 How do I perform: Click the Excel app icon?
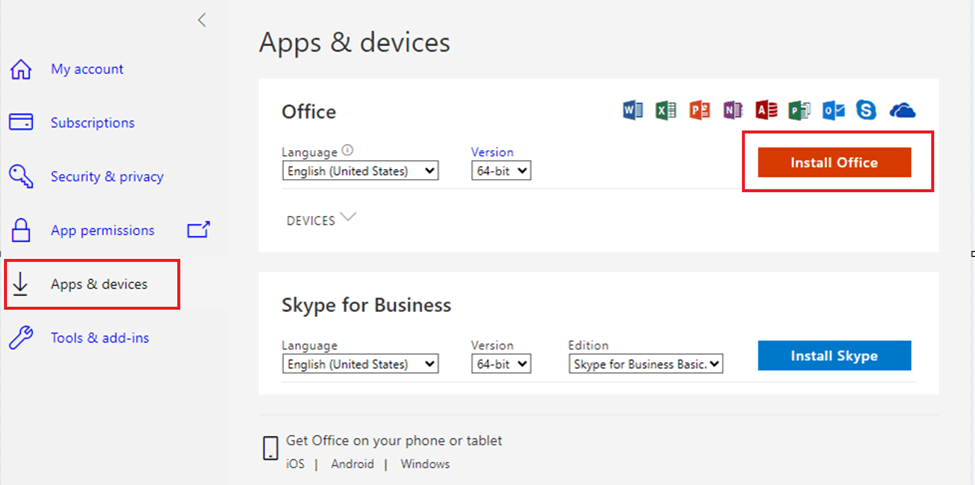click(x=666, y=111)
